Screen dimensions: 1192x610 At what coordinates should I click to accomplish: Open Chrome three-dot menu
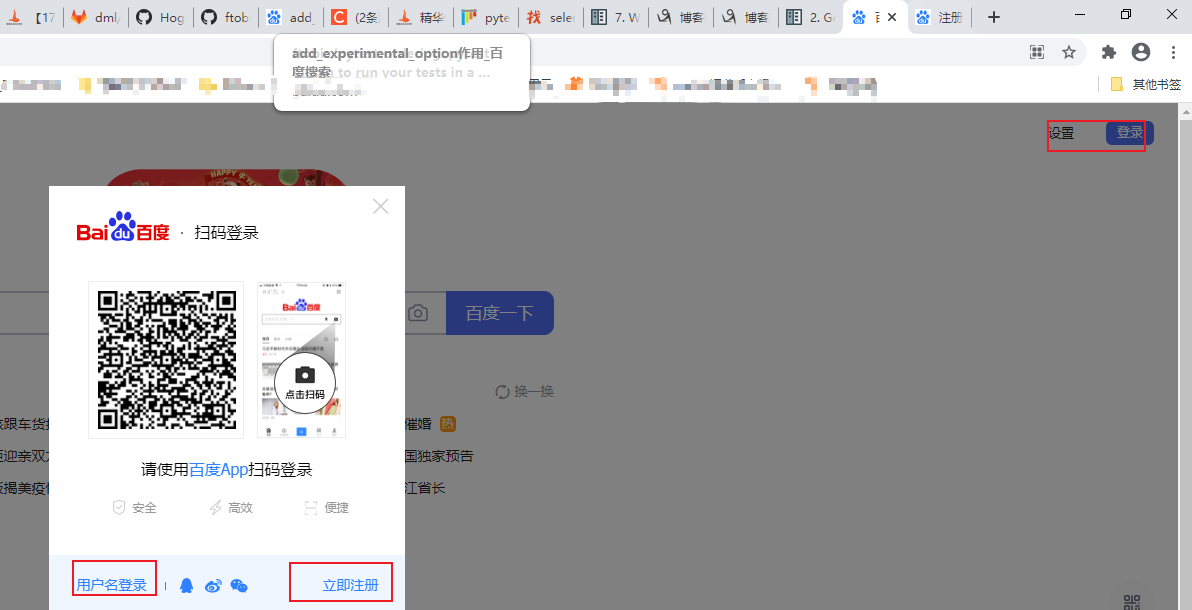(x=1174, y=52)
